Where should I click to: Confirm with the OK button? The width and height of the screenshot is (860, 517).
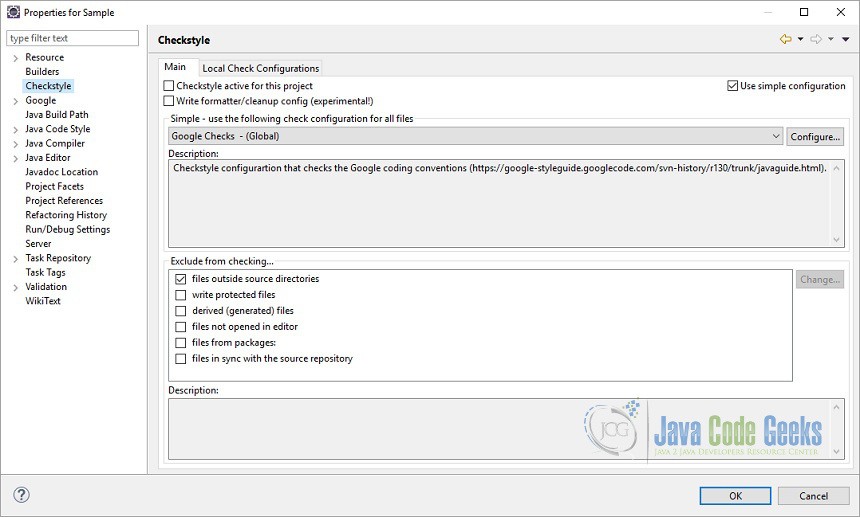[735, 496]
